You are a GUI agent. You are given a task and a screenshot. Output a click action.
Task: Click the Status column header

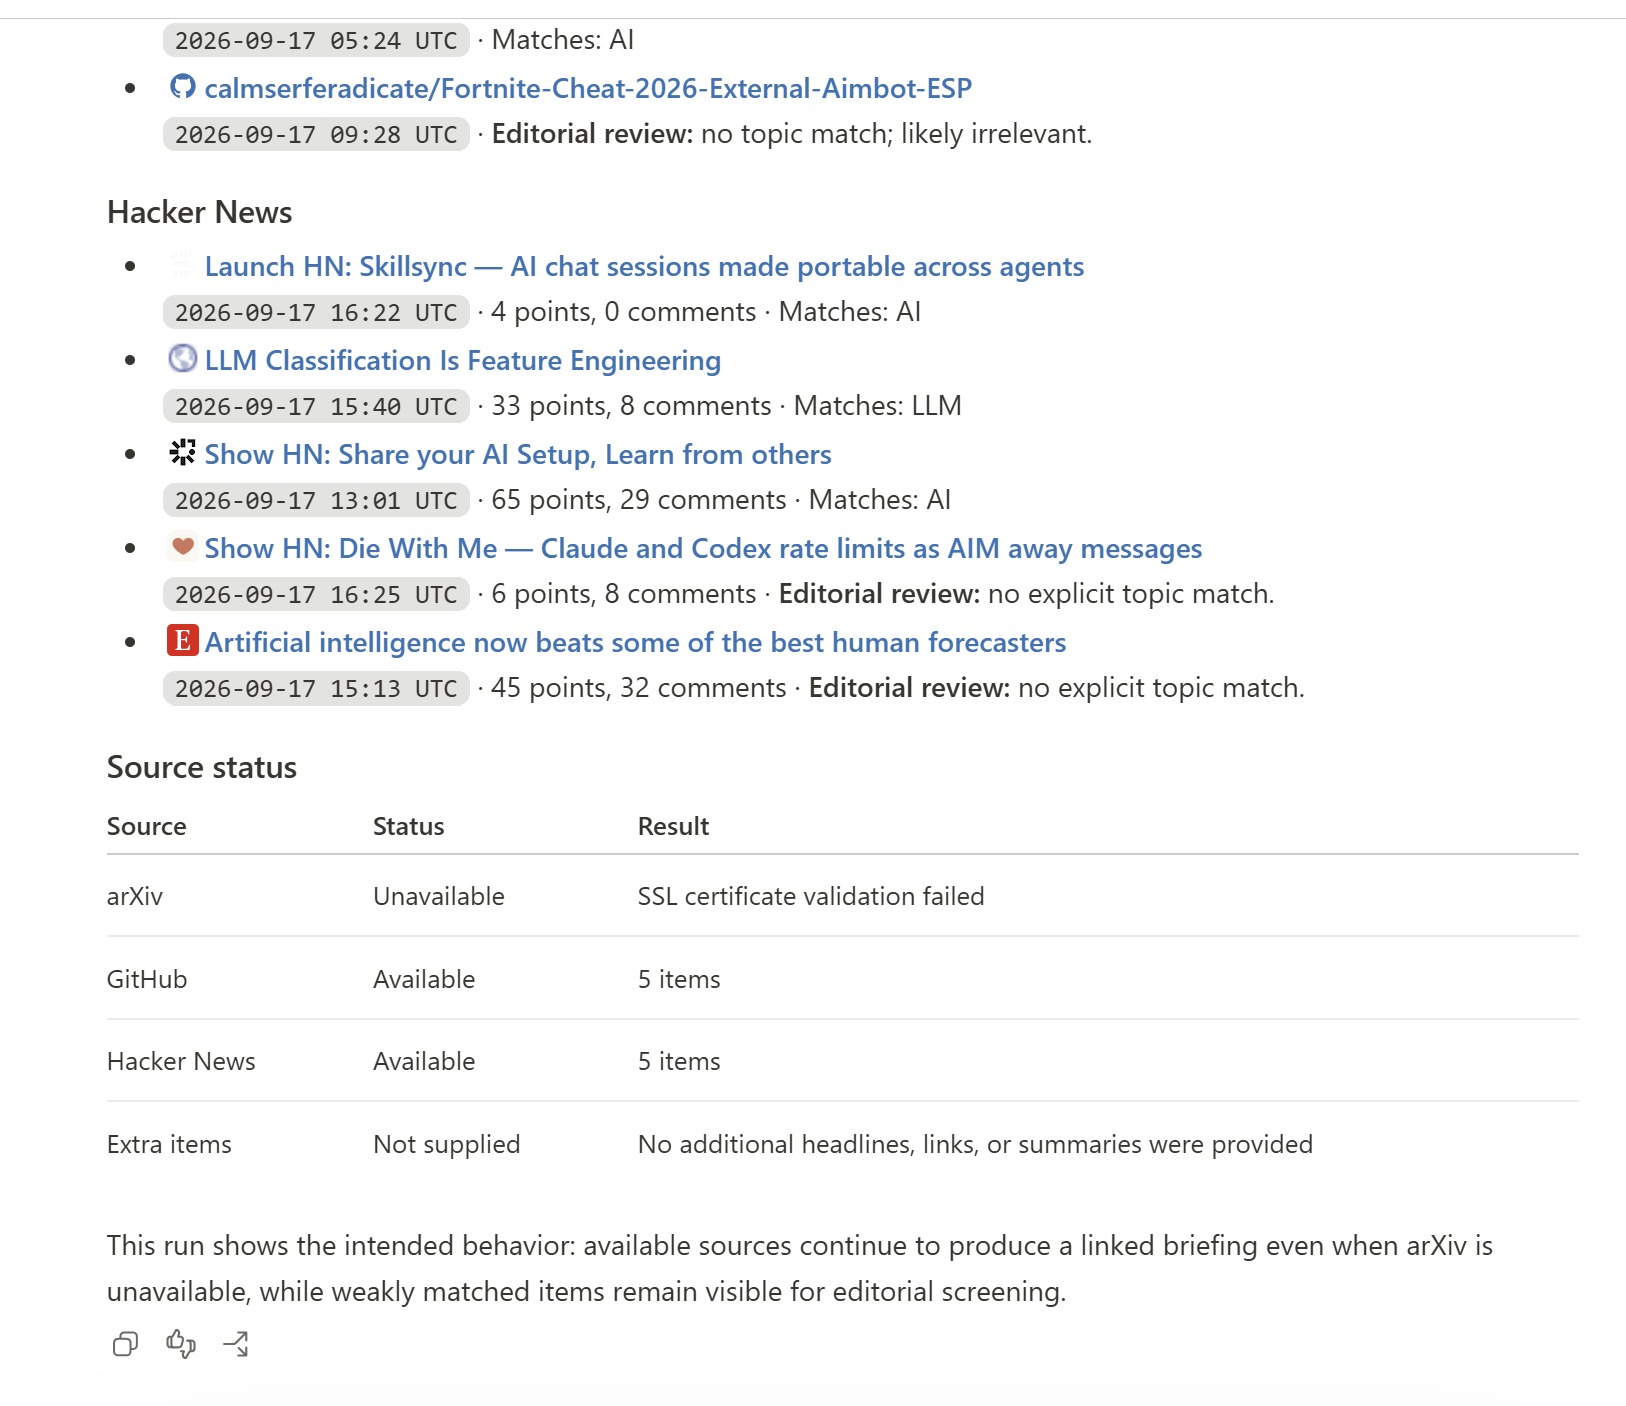pyautogui.click(x=409, y=827)
